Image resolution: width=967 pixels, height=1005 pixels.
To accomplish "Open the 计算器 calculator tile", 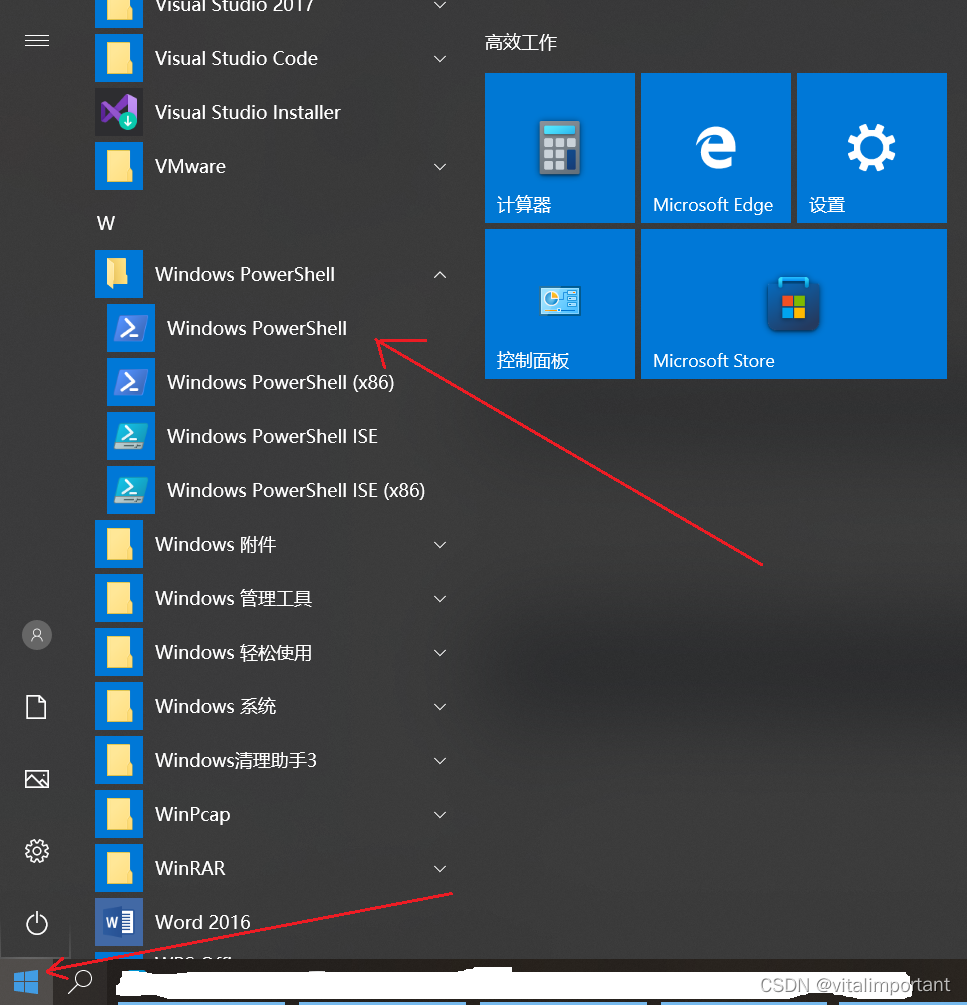I will pos(559,148).
